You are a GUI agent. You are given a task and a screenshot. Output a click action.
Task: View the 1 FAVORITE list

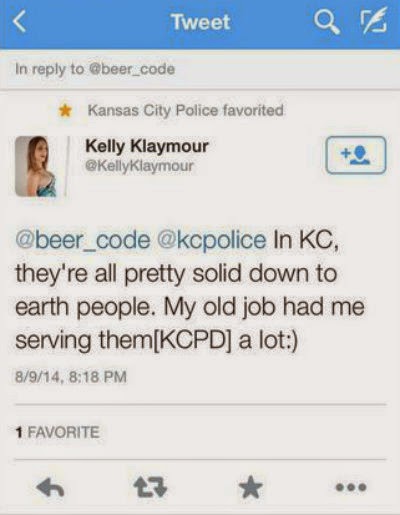pyautogui.click(x=58, y=432)
